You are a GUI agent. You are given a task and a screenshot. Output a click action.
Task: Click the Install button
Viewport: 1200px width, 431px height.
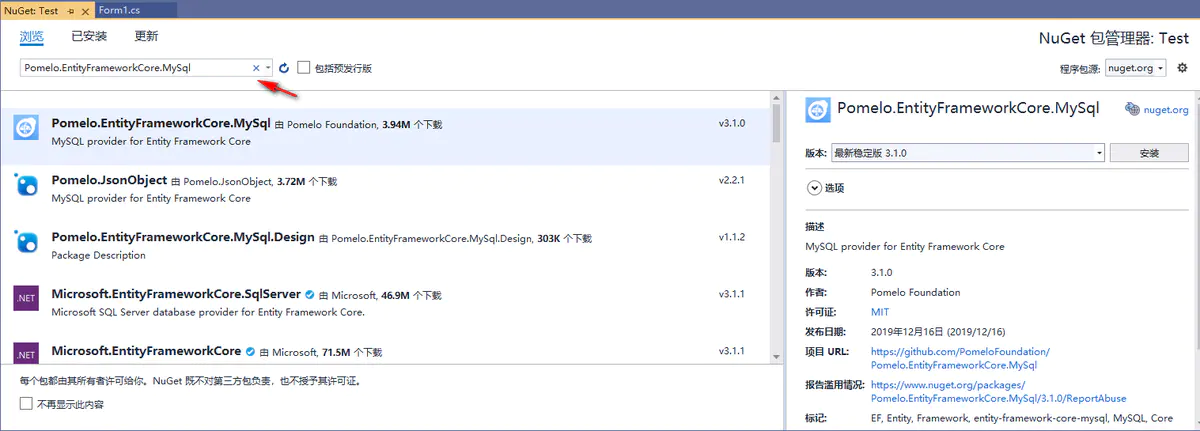(1149, 153)
